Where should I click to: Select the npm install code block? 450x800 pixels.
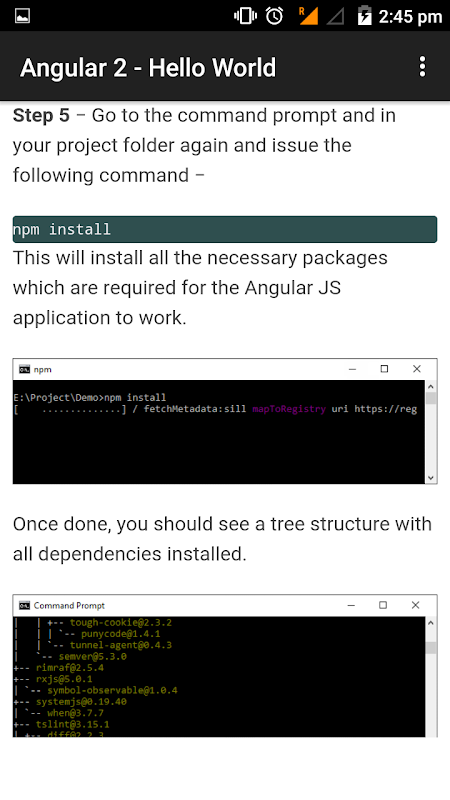(x=225, y=229)
